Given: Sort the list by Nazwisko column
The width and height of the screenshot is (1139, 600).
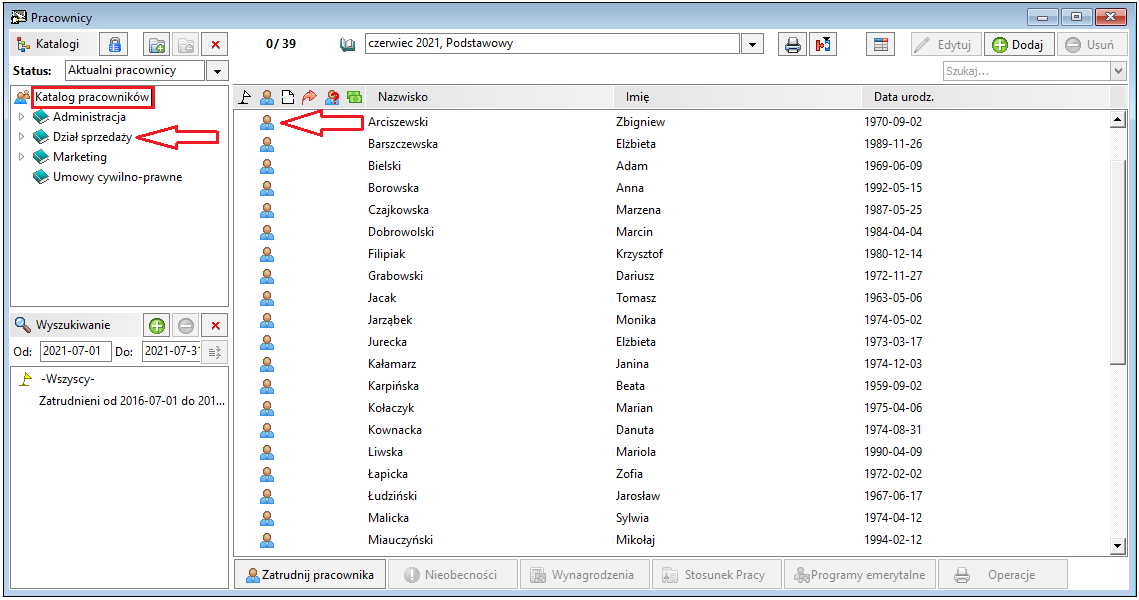Looking at the screenshot, I should click(402, 97).
